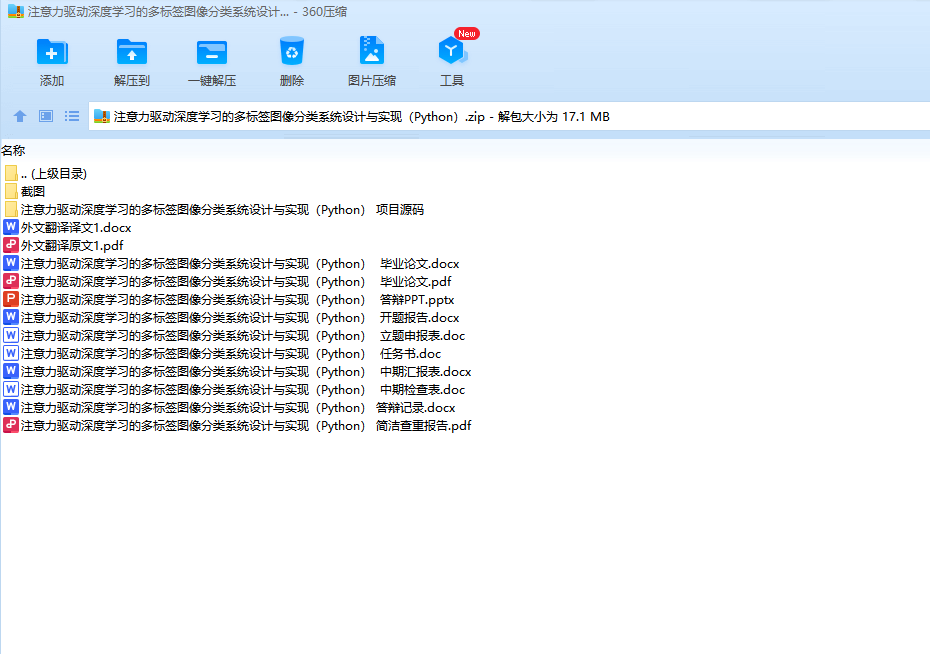Click the Word icon of 毕业论文.docx

[x=11, y=263]
